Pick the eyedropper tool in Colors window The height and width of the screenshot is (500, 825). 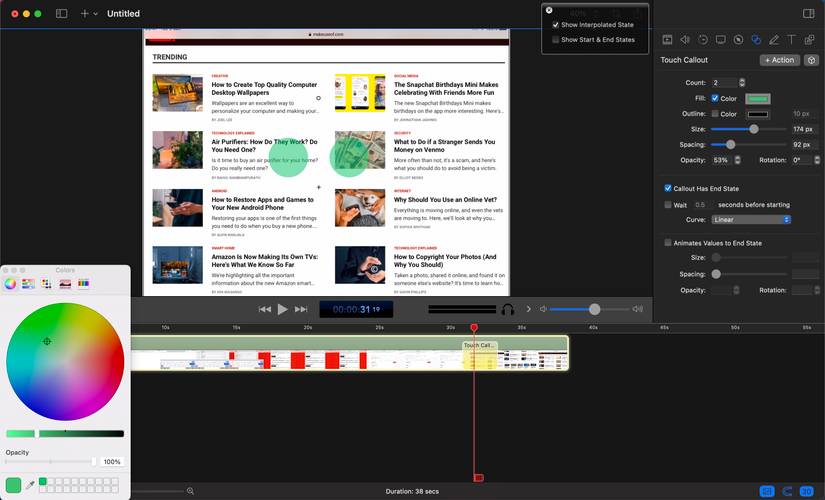click(30, 485)
